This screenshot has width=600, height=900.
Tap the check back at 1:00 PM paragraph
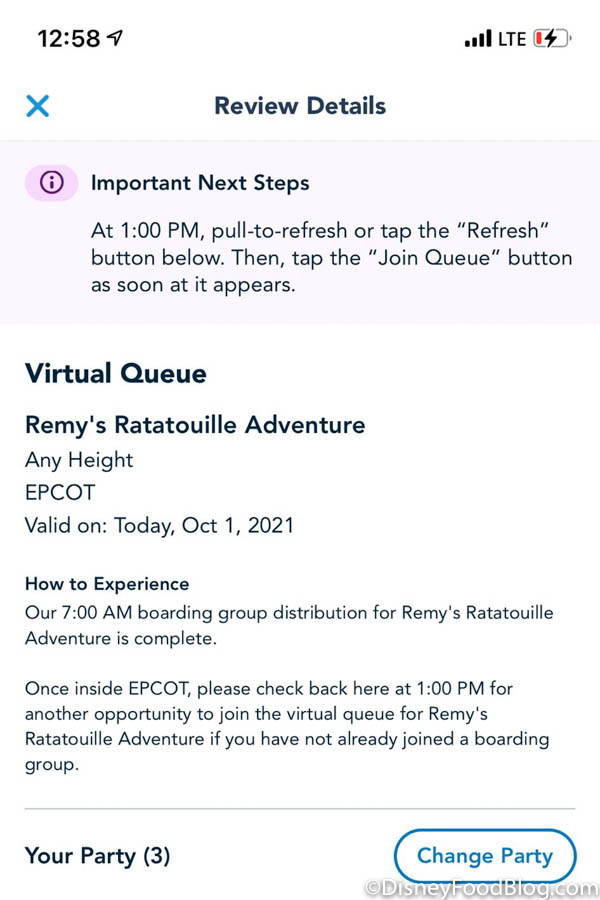tap(287, 727)
